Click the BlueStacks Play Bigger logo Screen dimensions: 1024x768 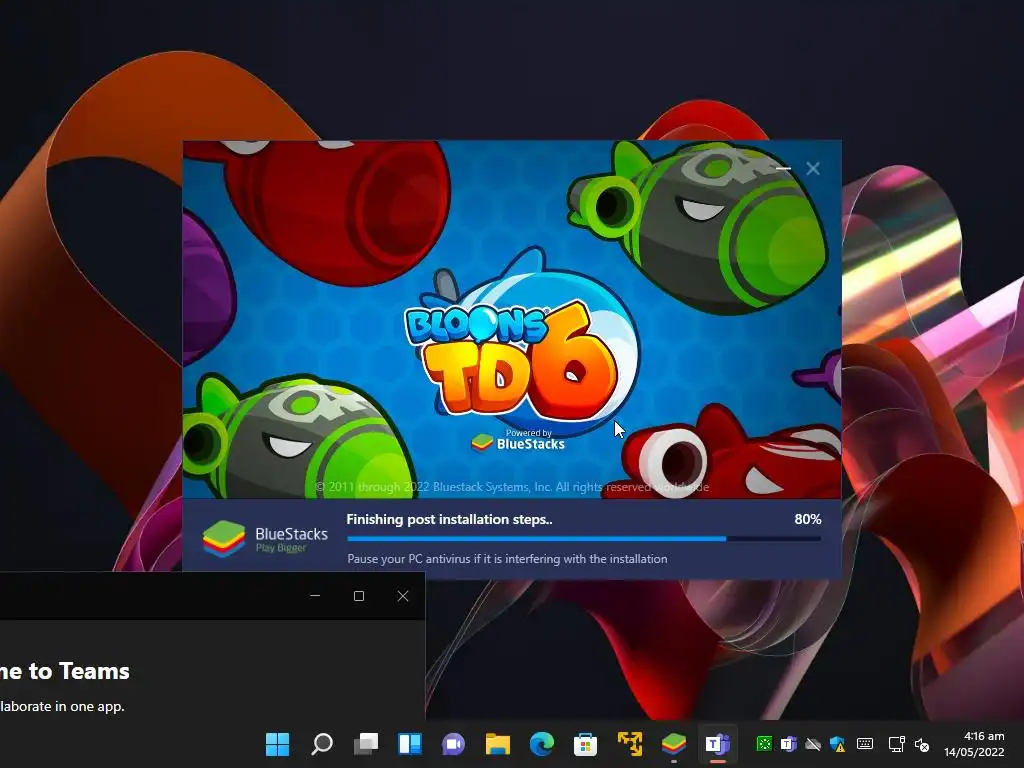pyautogui.click(x=265, y=539)
